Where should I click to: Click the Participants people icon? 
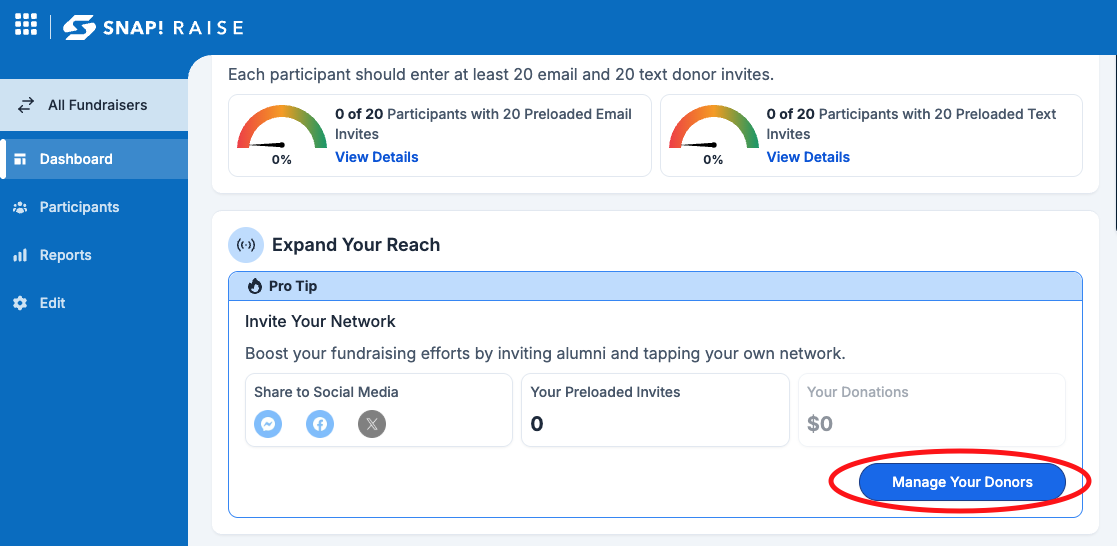pos(20,207)
